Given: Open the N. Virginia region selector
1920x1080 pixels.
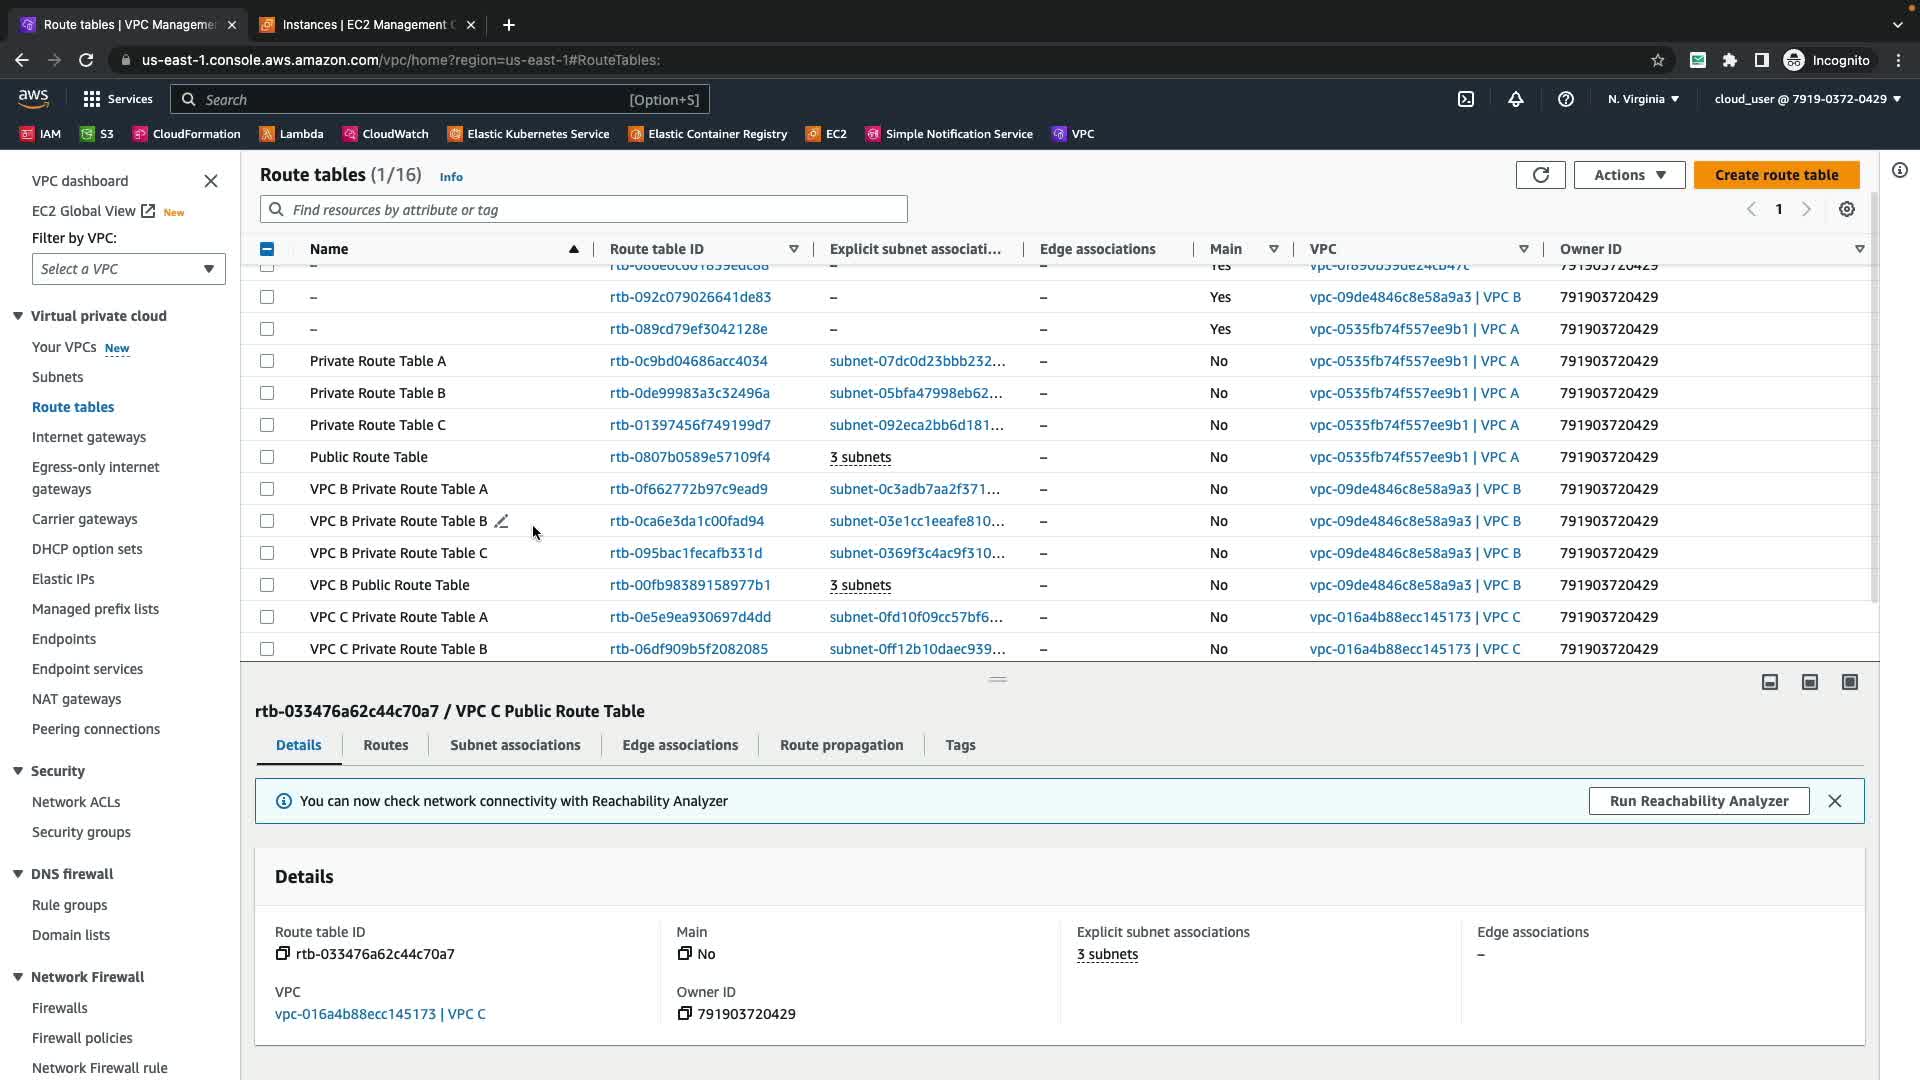Looking at the screenshot, I should pyautogui.click(x=1643, y=99).
